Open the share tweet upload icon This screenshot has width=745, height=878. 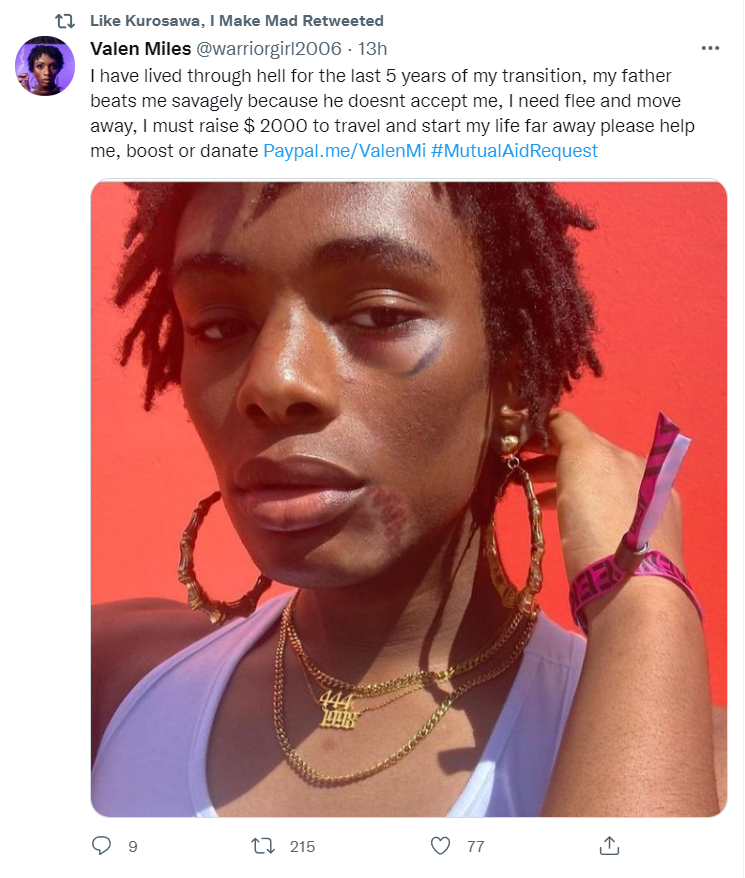coord(609,846)
